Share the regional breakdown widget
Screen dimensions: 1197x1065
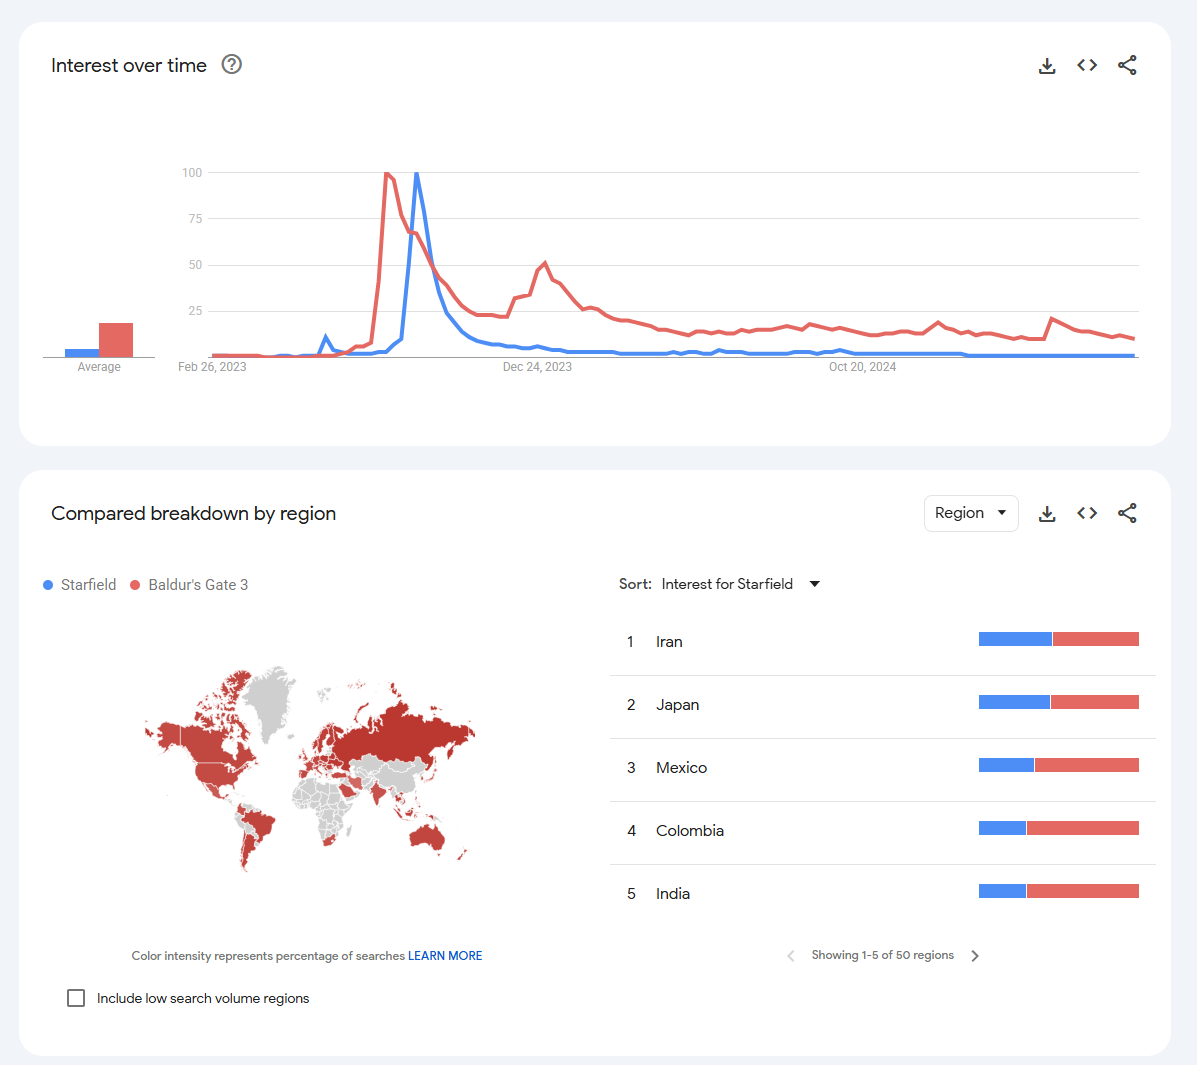1127,514
